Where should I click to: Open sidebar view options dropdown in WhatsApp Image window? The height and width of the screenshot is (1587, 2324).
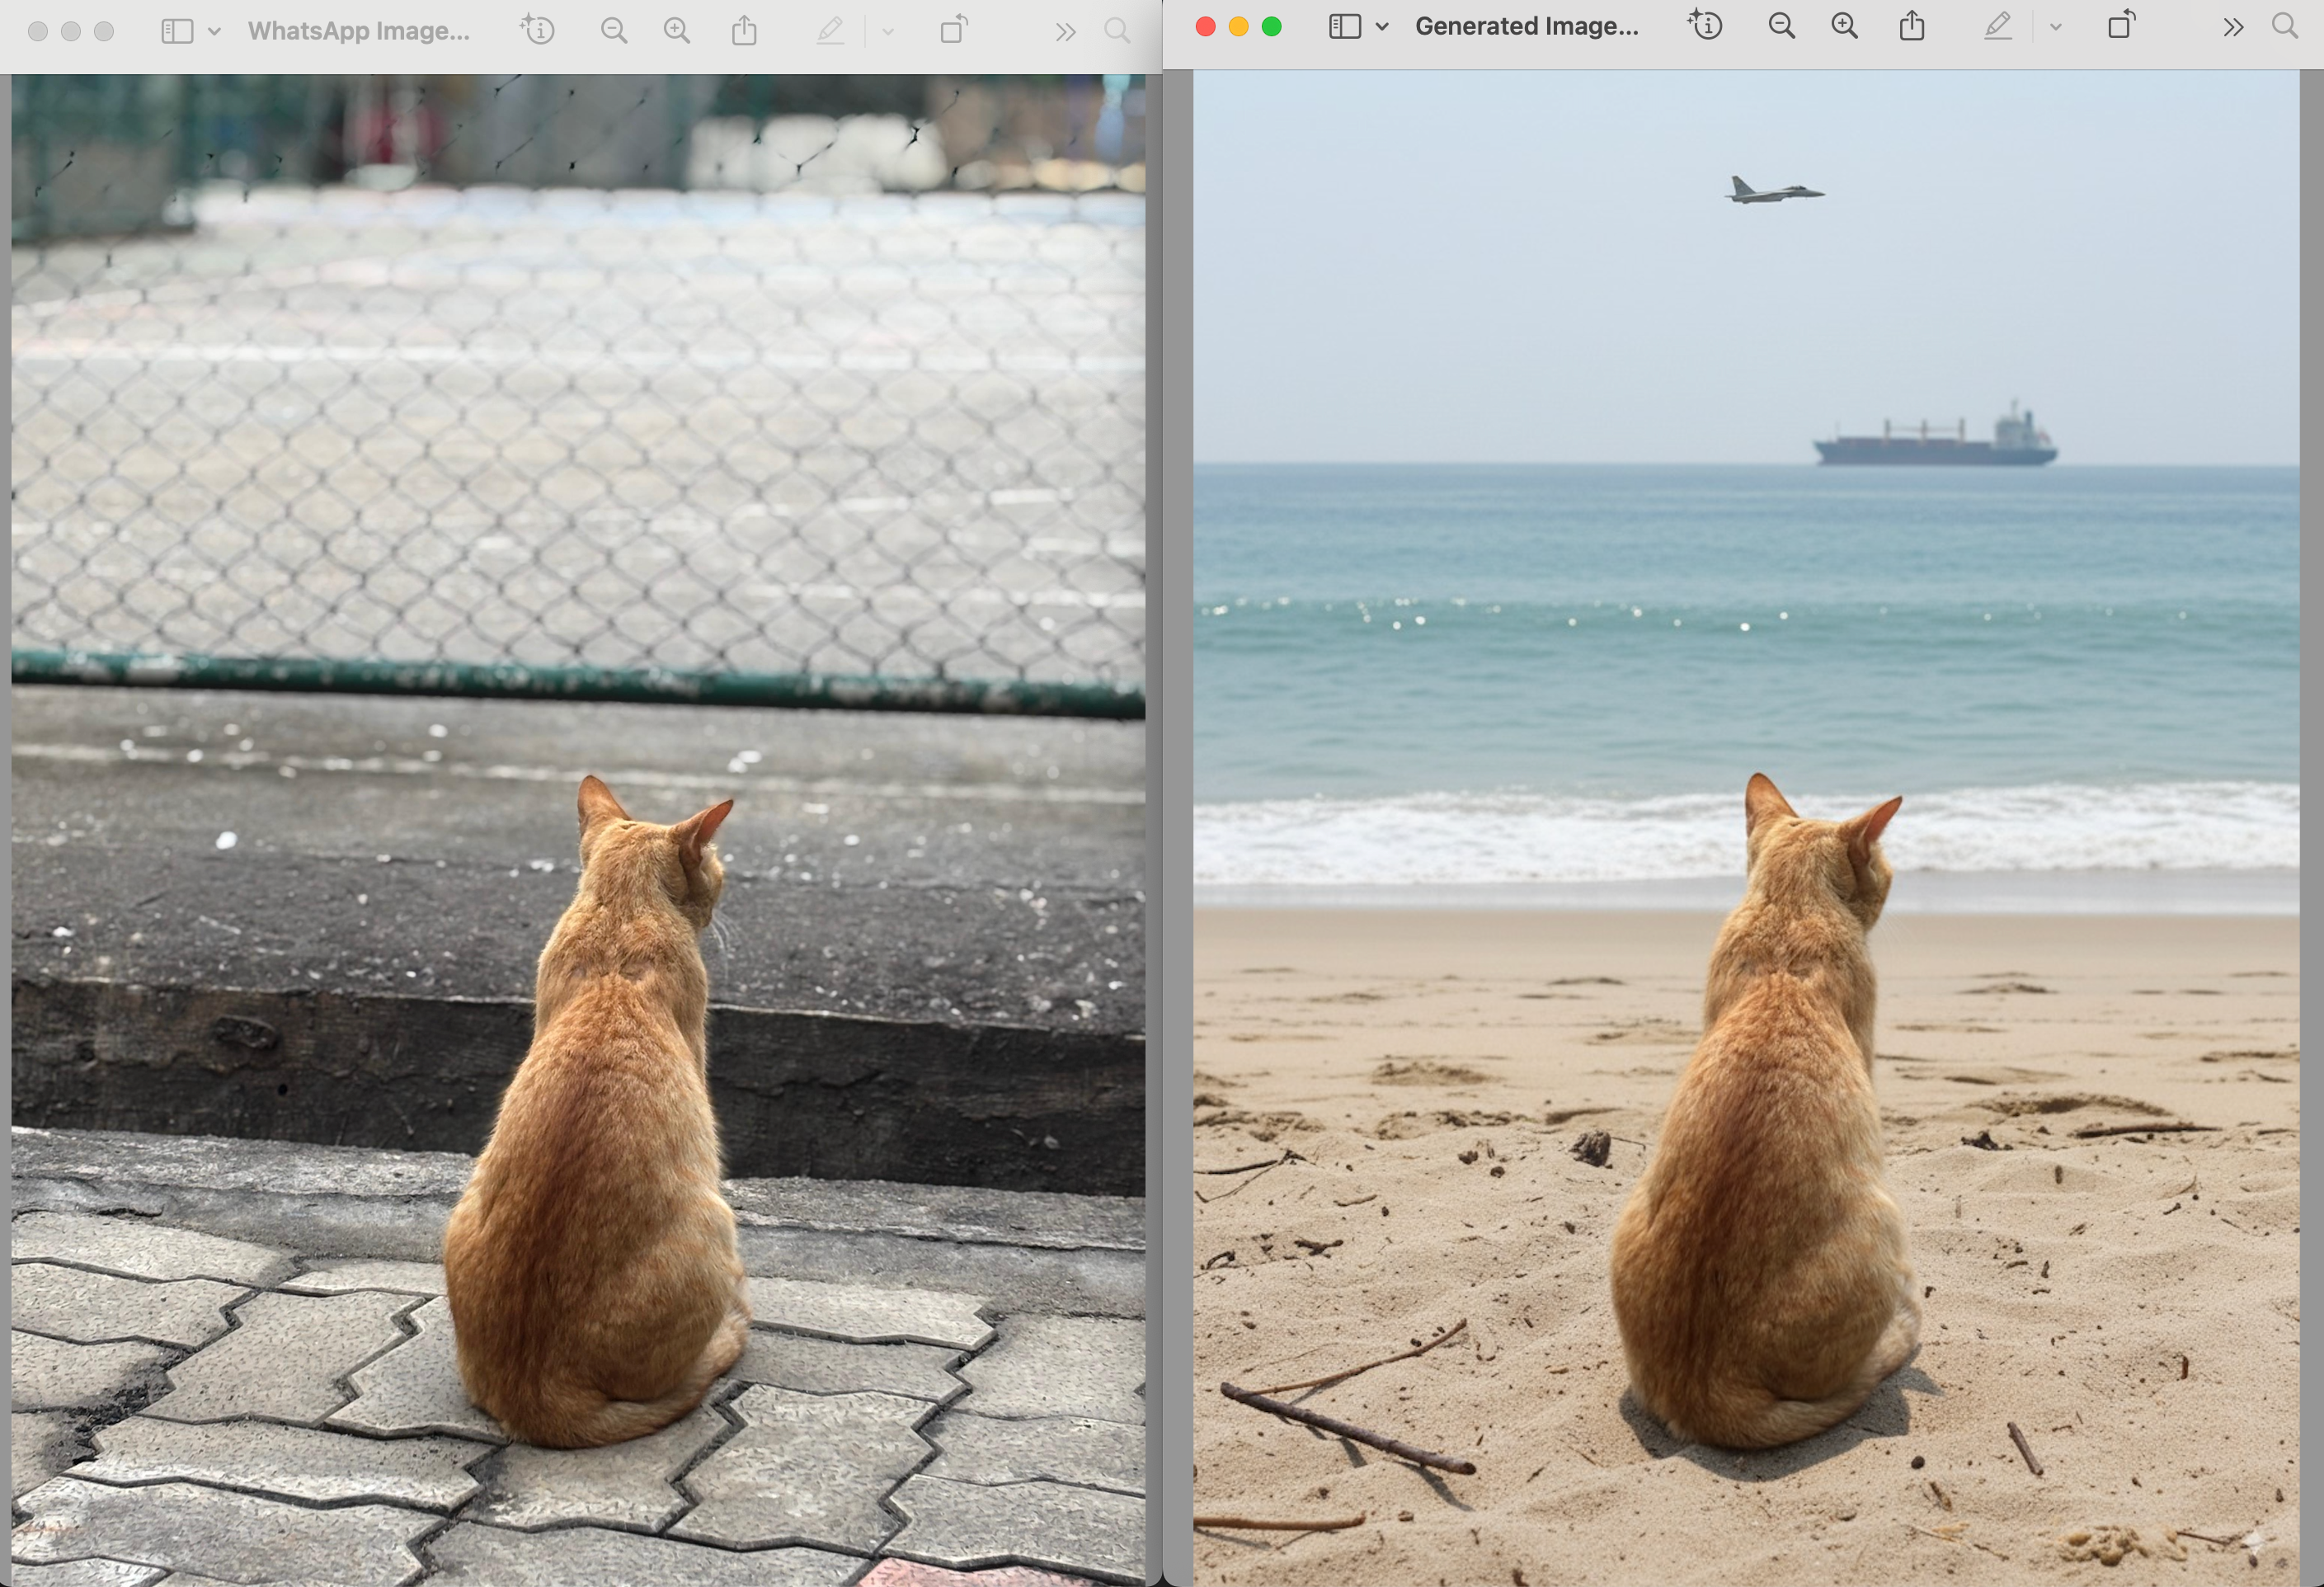pyautogui.click(x=214, y=32)
